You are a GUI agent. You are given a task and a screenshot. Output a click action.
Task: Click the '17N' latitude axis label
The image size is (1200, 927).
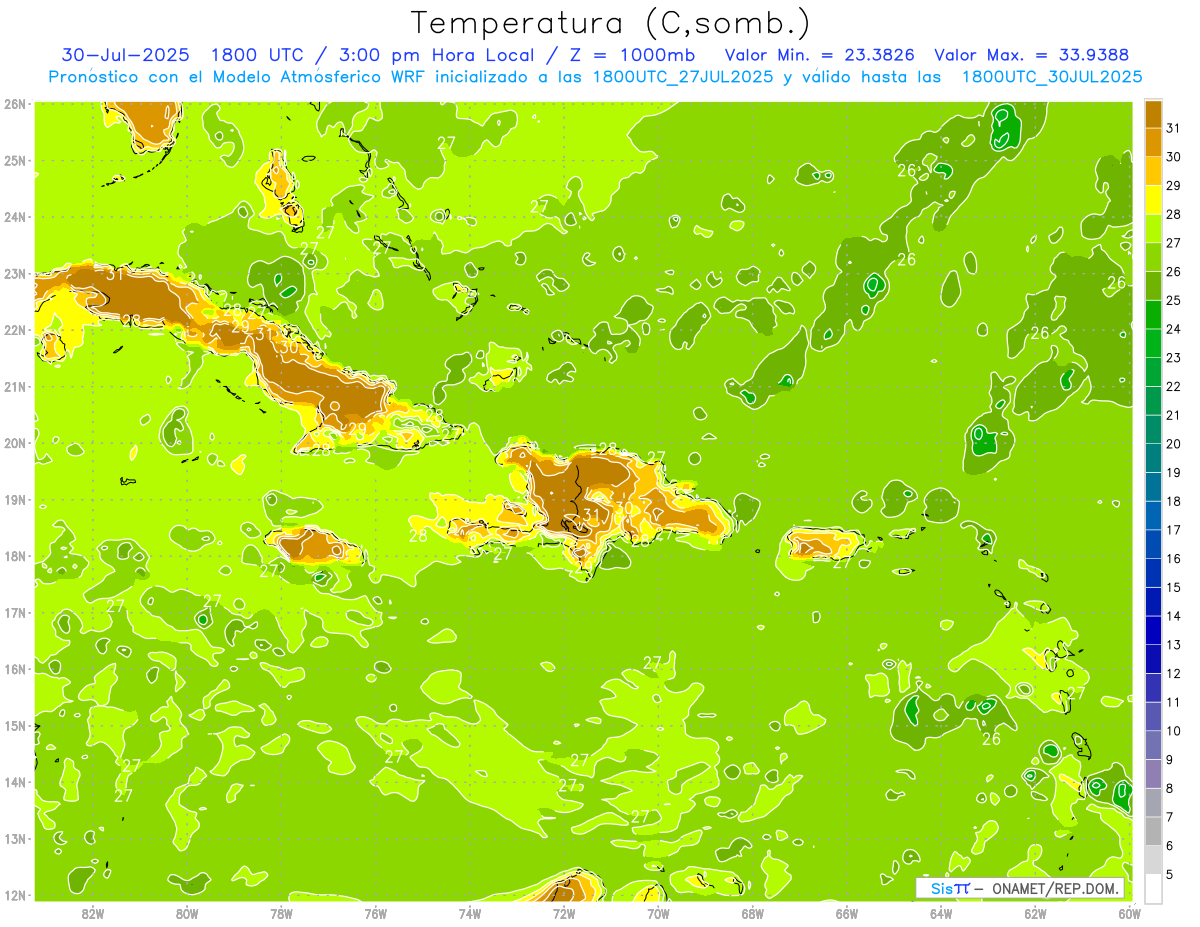tap(14, 612)
